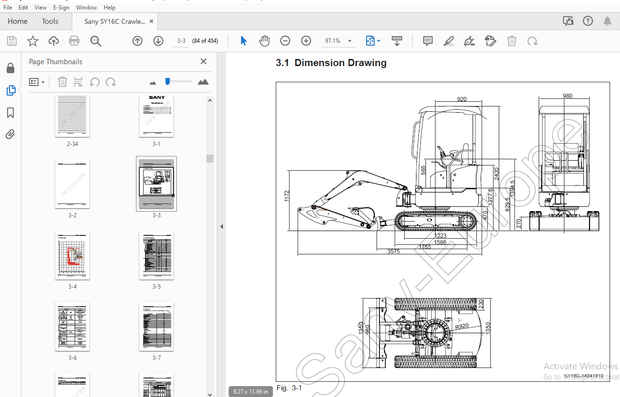Open the Help question mark icon

[588, 21]
